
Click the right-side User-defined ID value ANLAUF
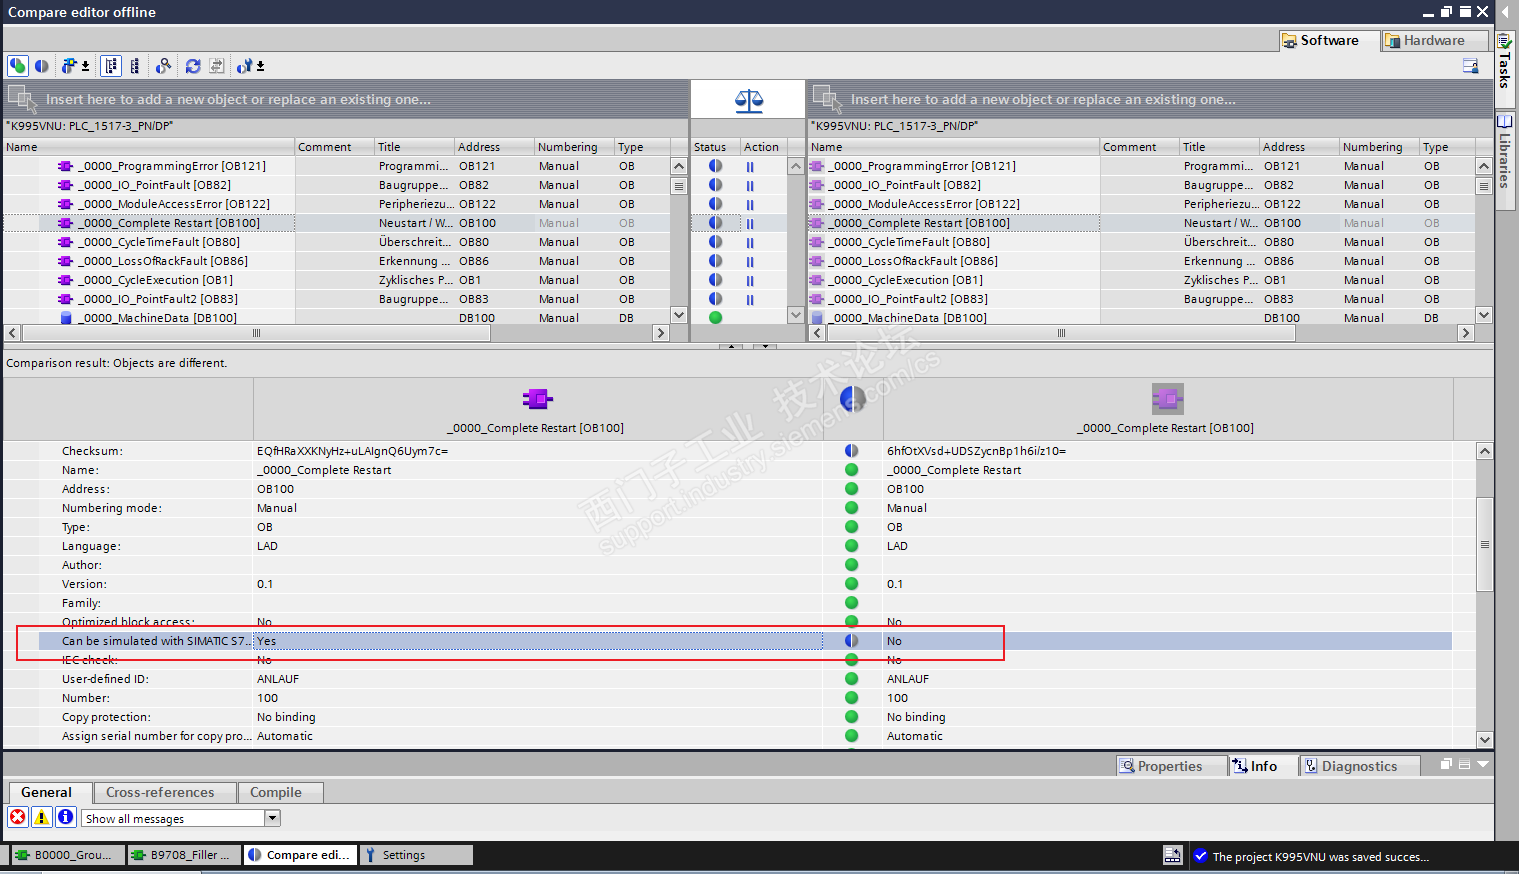[x=908, y=679]
